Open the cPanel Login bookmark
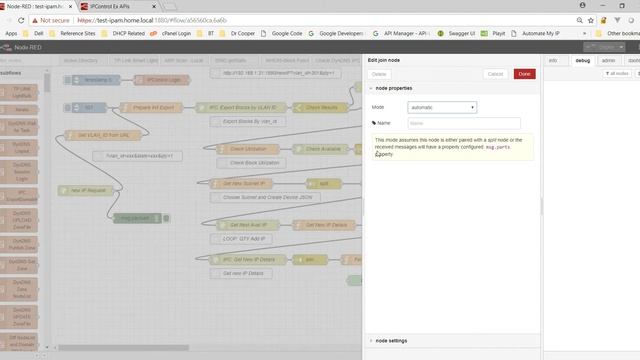This screenshot has height=360, width=640. (171, 33)
